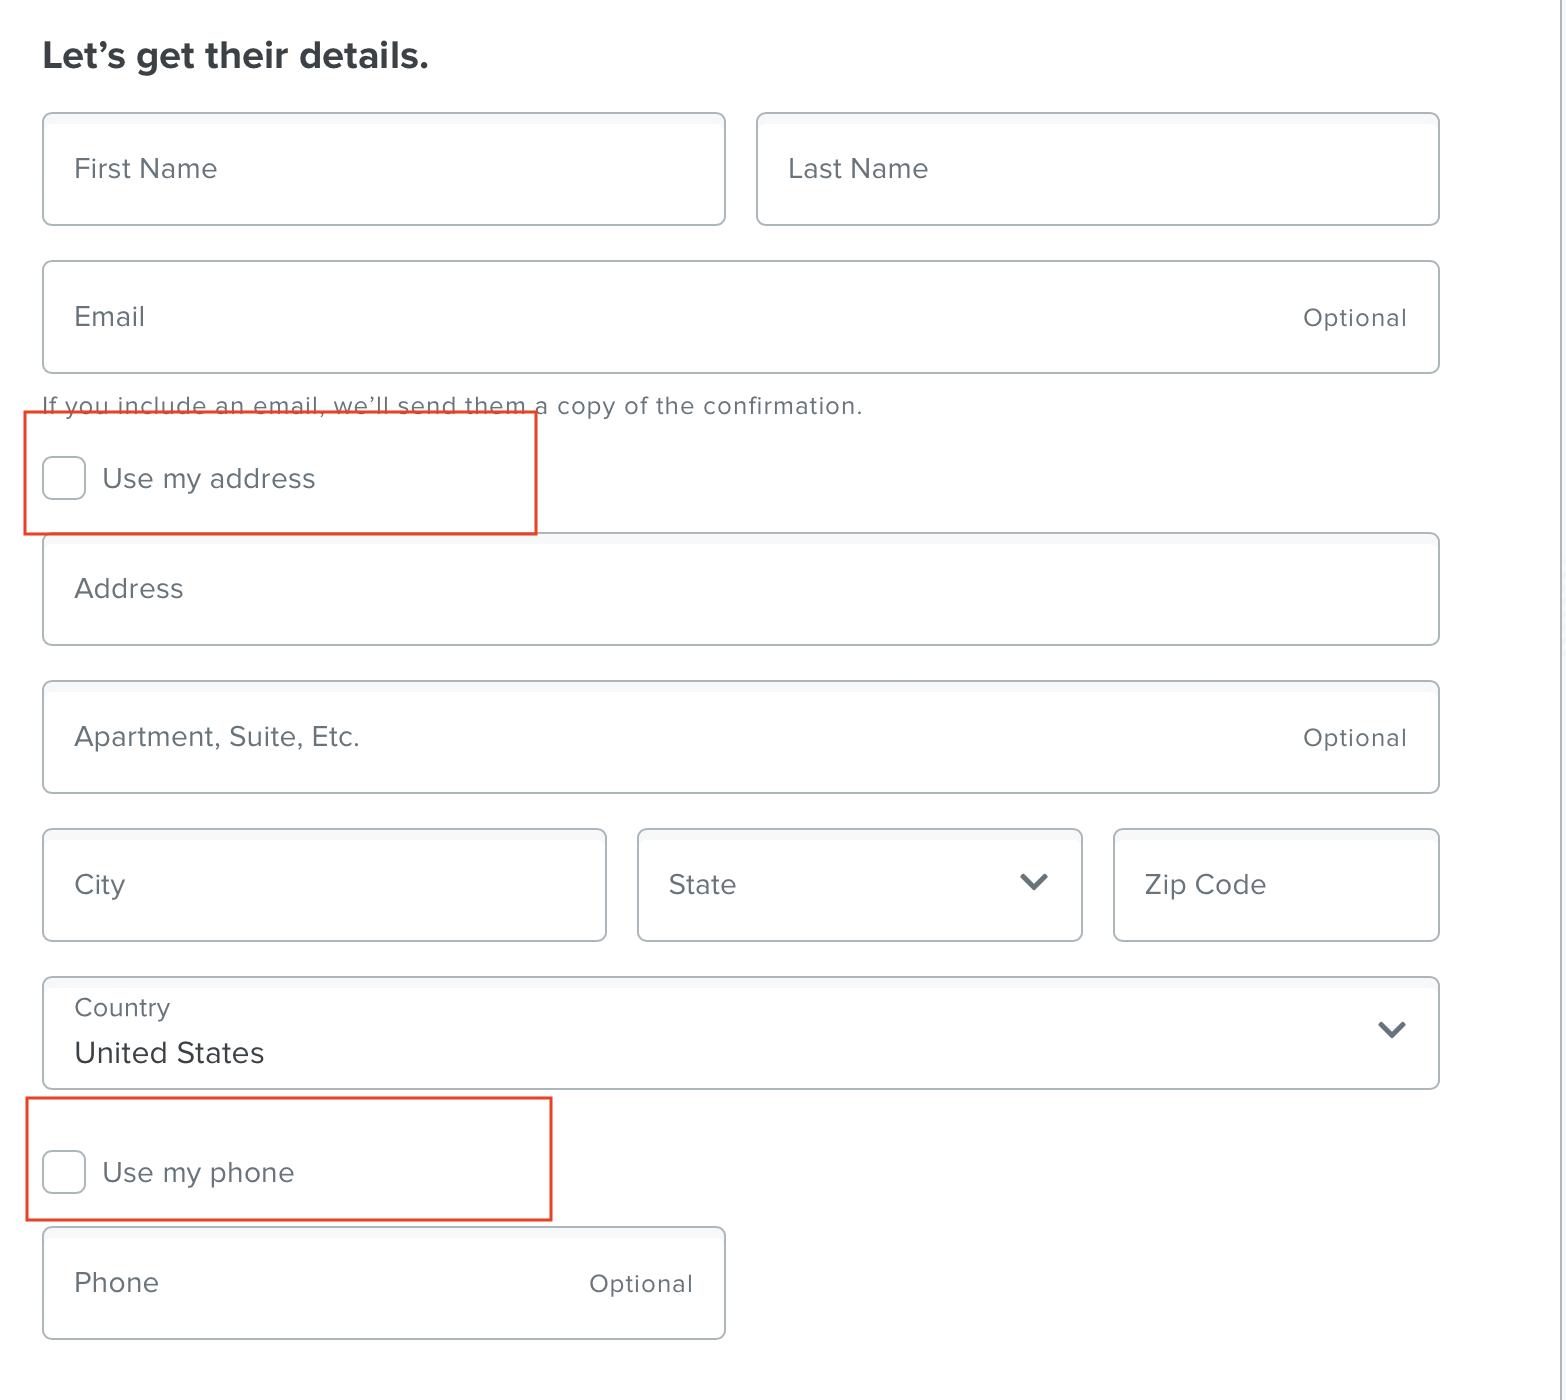
Task: Click the First Name input field
Action: (383, 169)
